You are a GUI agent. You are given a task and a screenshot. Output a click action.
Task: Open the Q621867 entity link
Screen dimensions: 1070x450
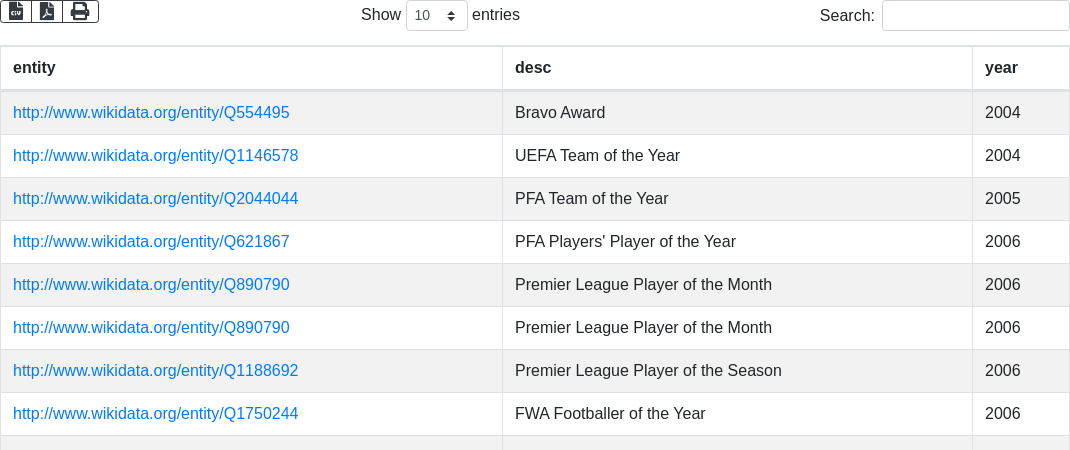151,242
